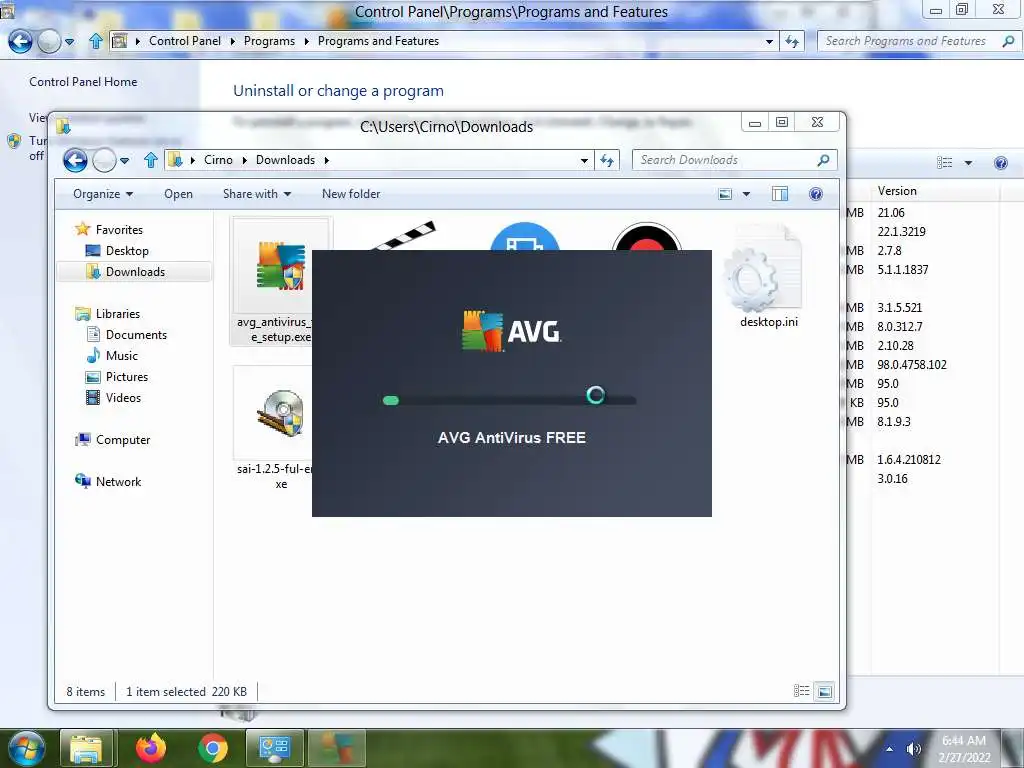Change view icon in Programs and Features
Image resolution: width=1024 pixels, height=768 pixels.
(944, 163)
